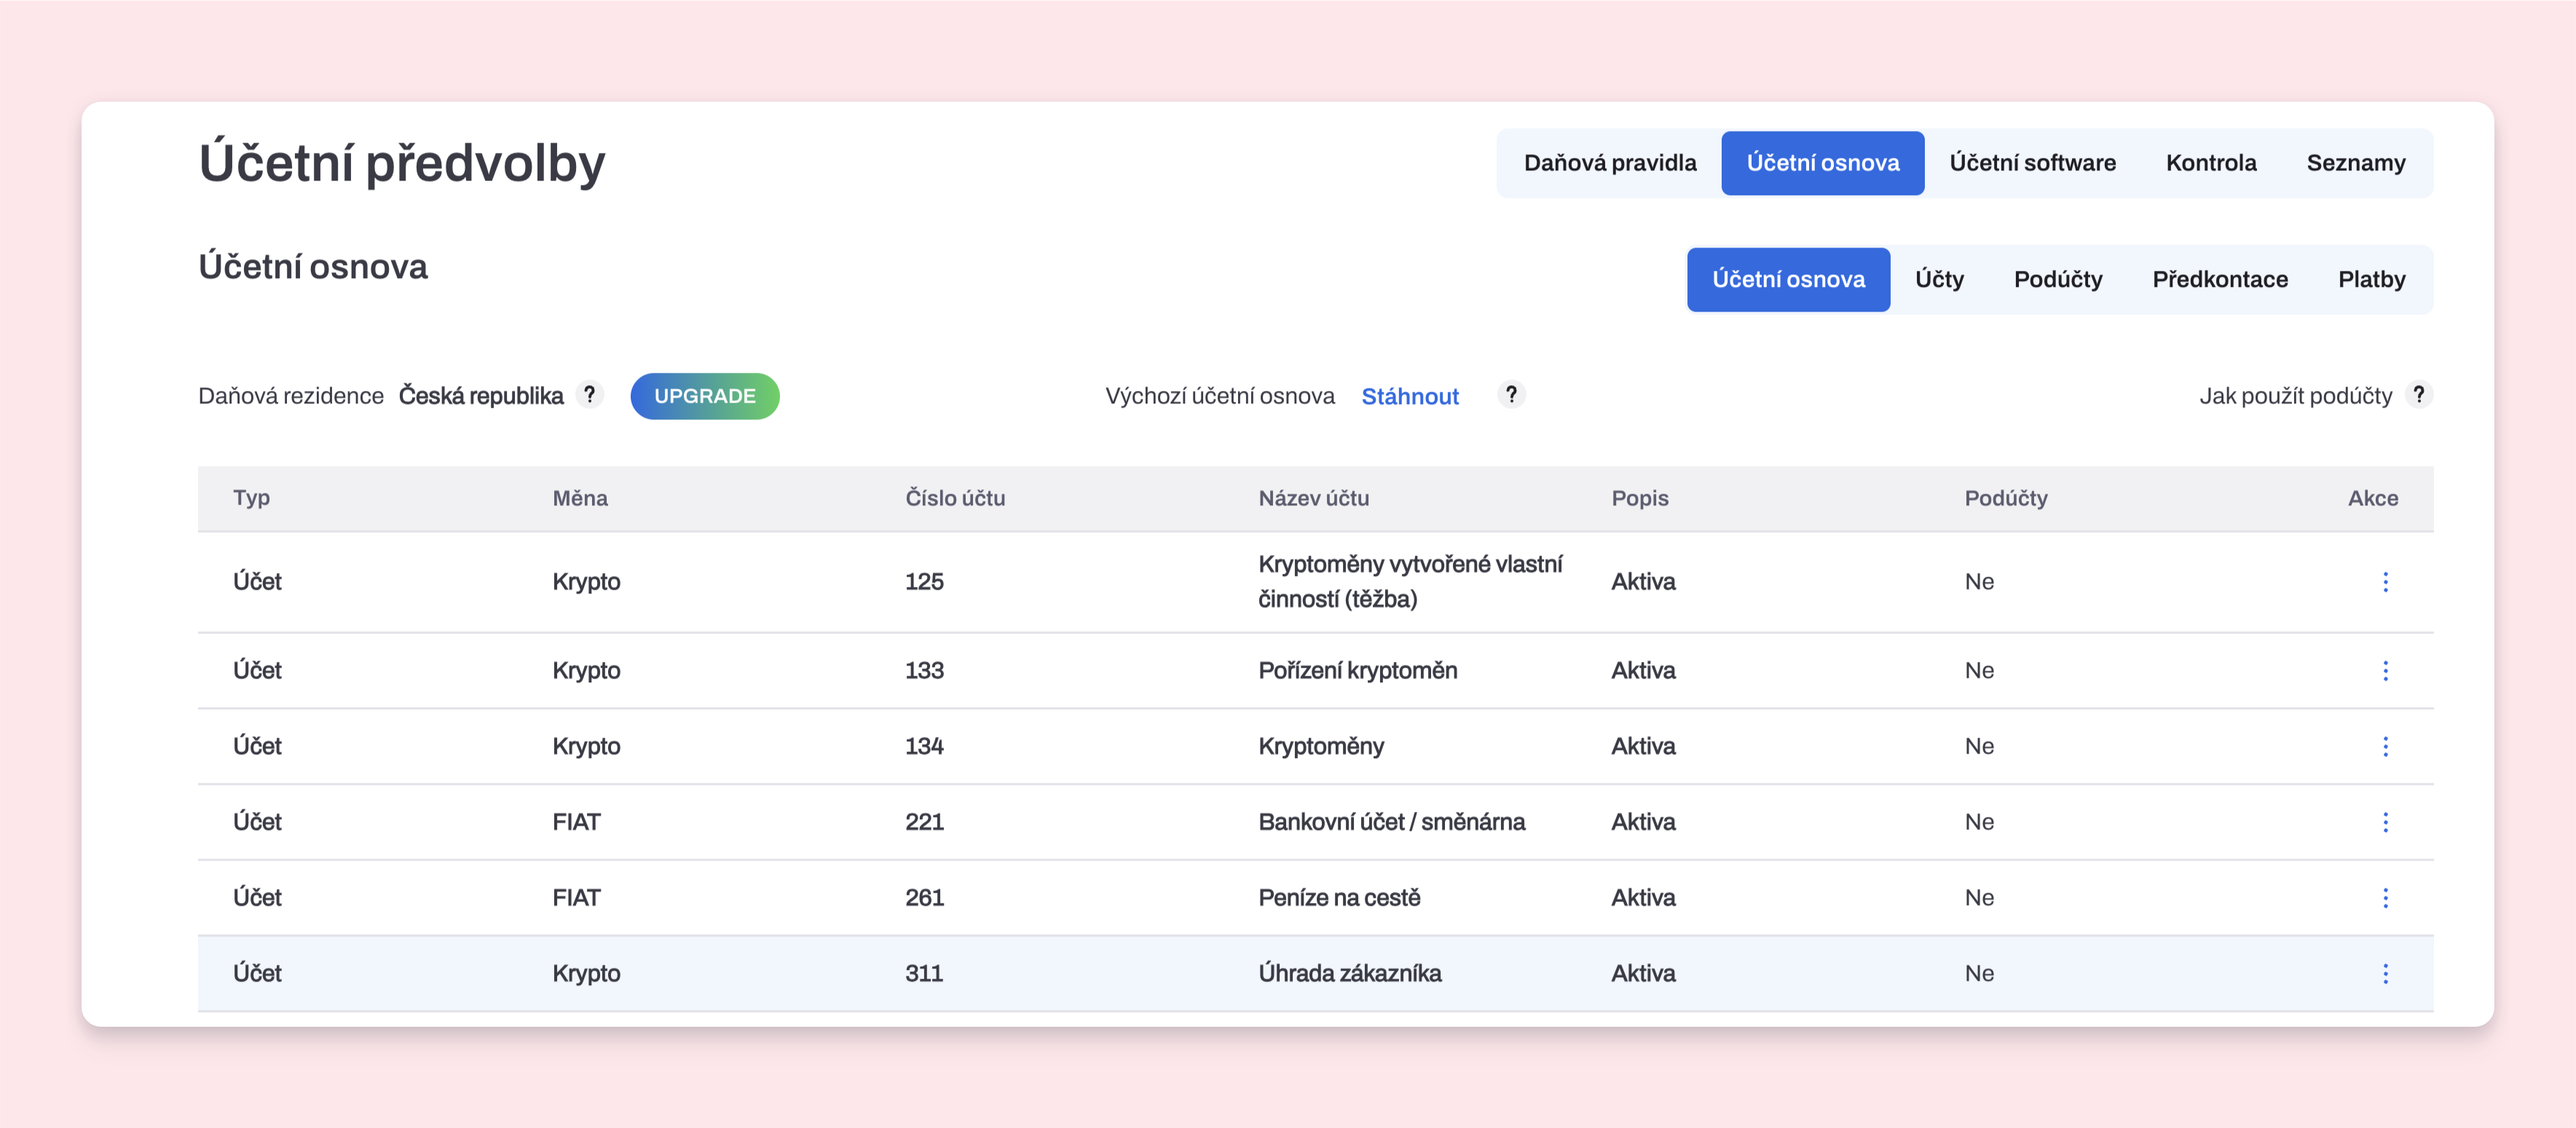Click help icon beside Stáhnout link

pyautogui.click(x=1511, y=395)
